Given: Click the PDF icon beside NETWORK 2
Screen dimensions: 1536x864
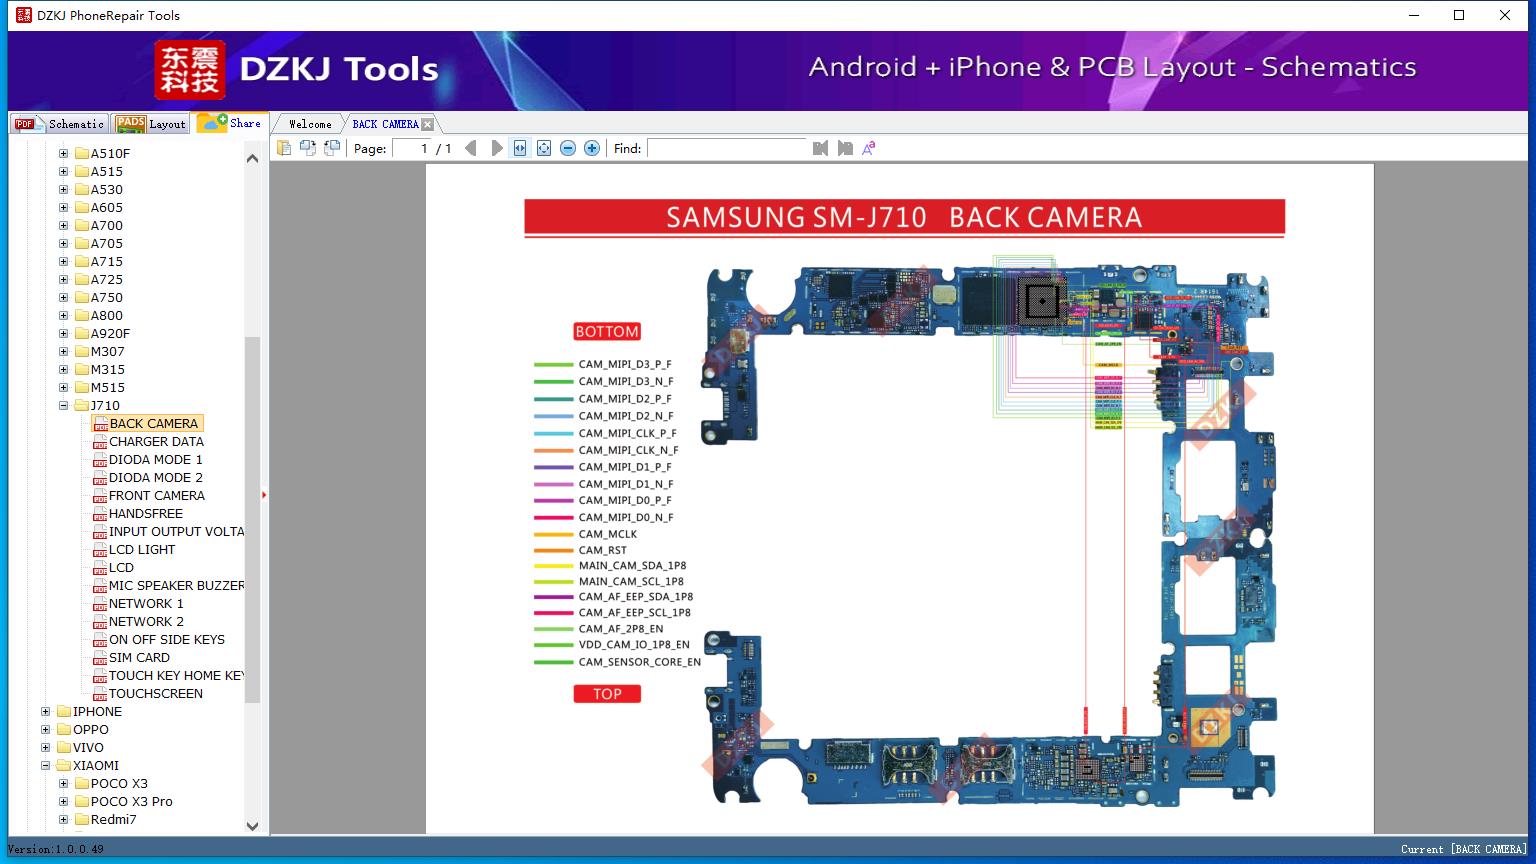Looking at the screenshot, I should point(100,622).
